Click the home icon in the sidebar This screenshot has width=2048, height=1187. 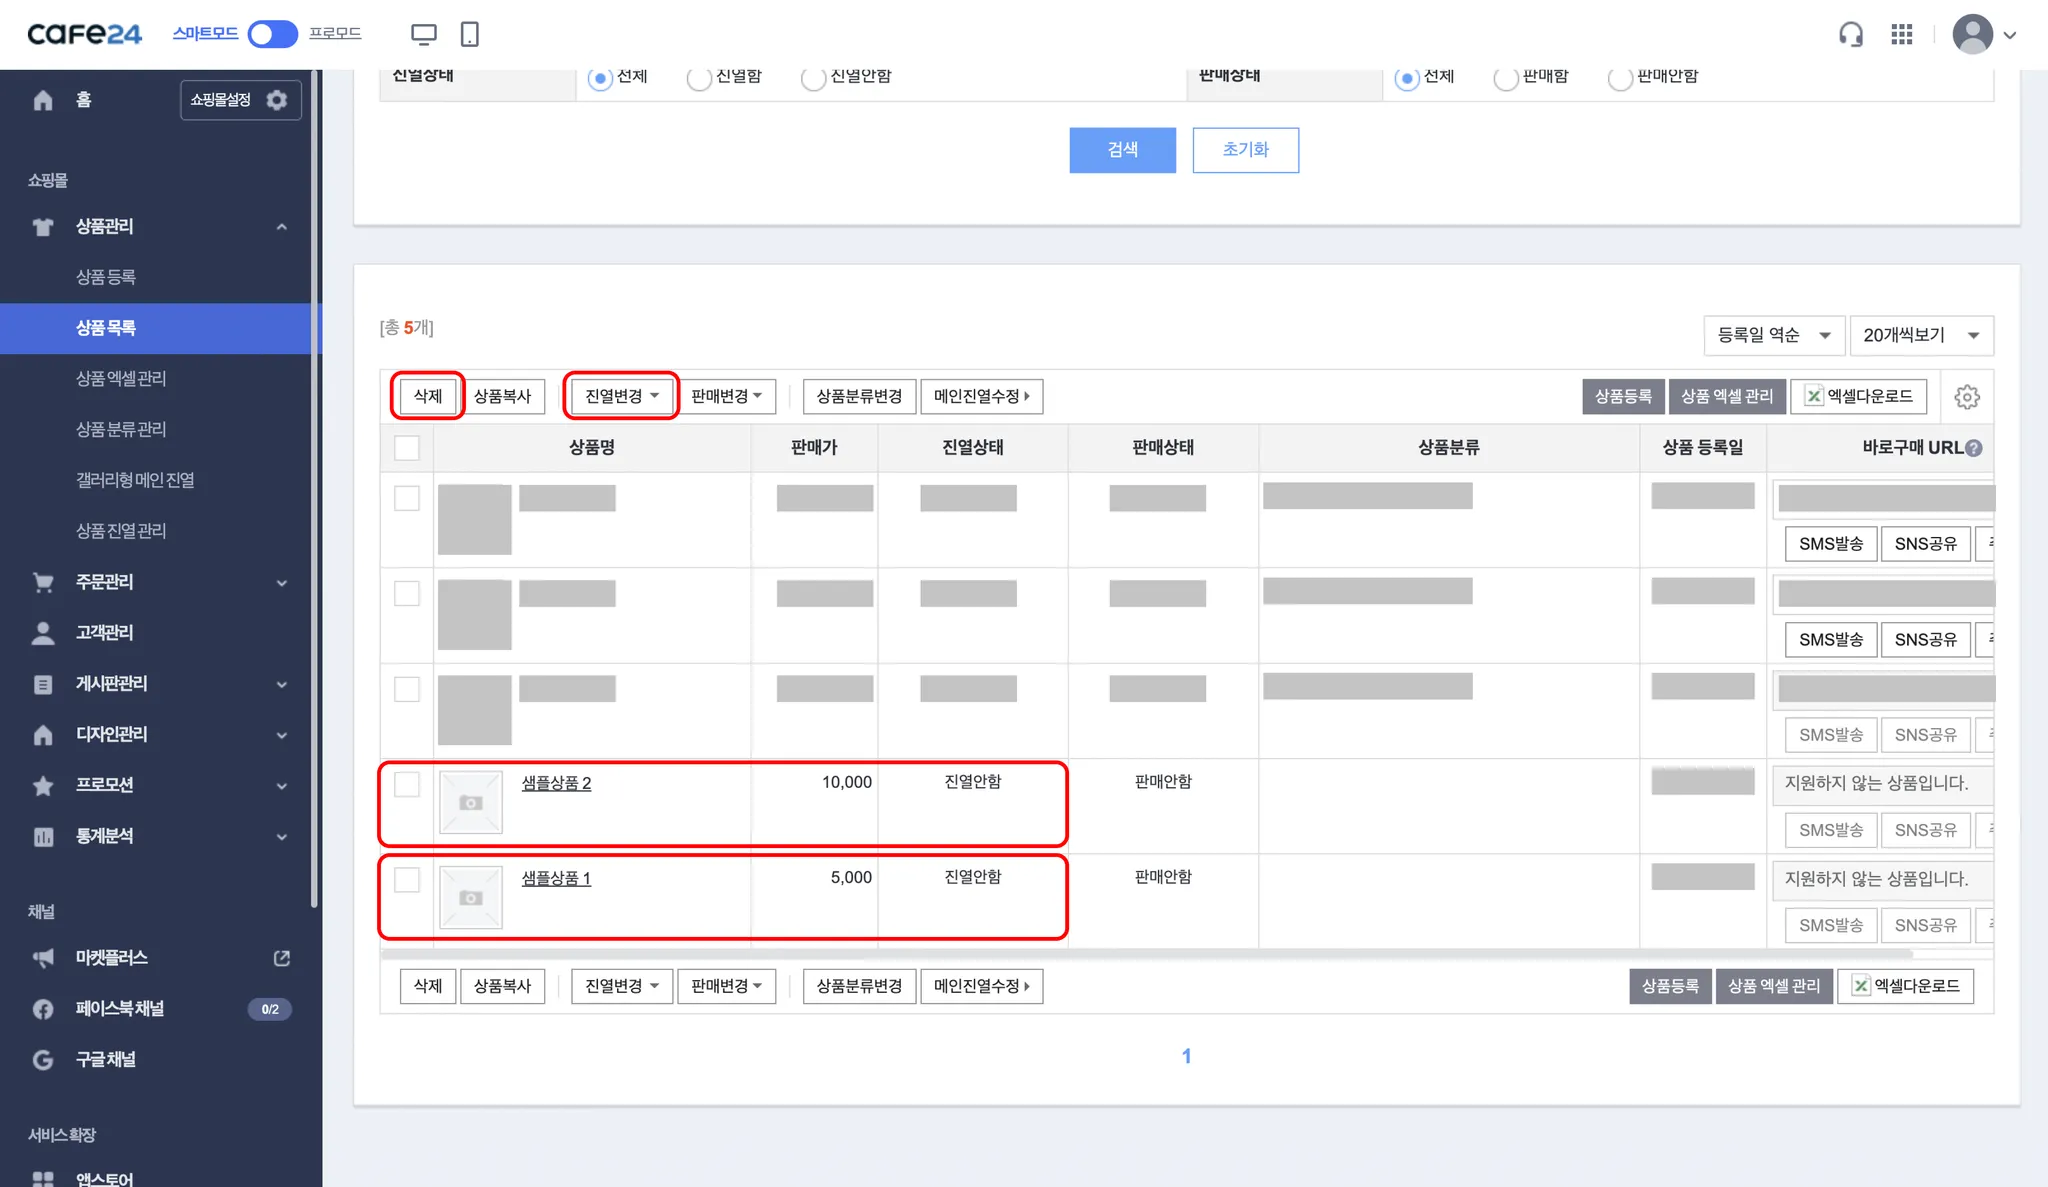pyautogui.click(x=43, y=100)
